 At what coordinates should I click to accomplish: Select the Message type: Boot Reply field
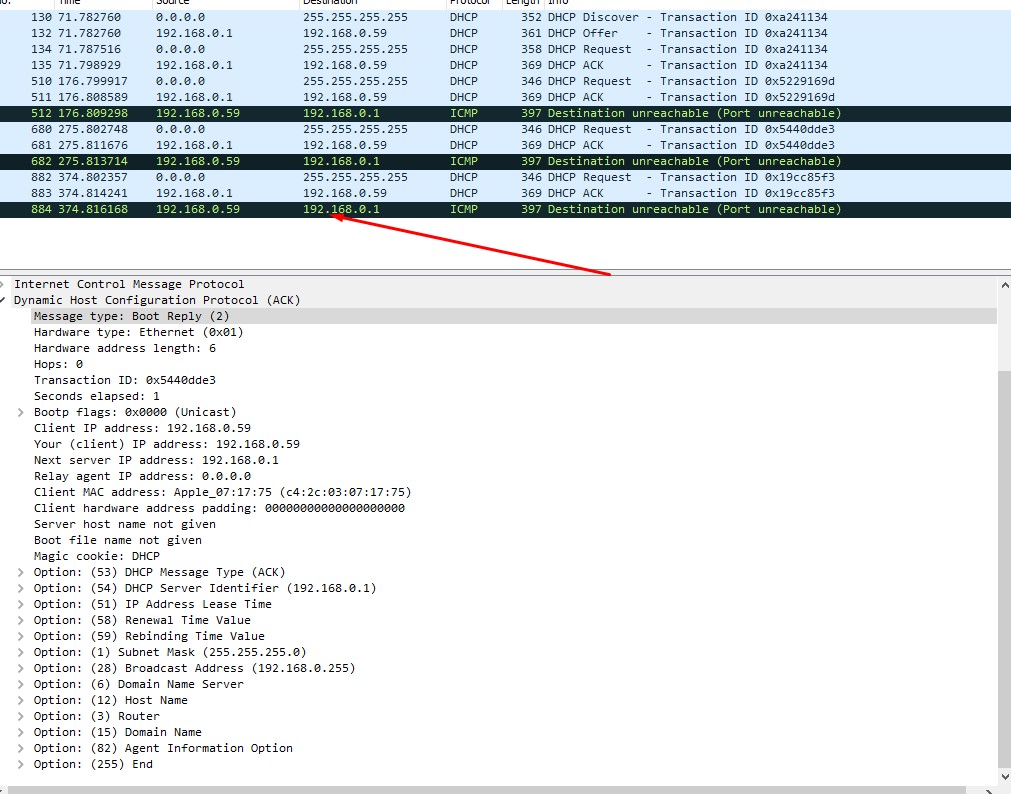tap(131, 316)
